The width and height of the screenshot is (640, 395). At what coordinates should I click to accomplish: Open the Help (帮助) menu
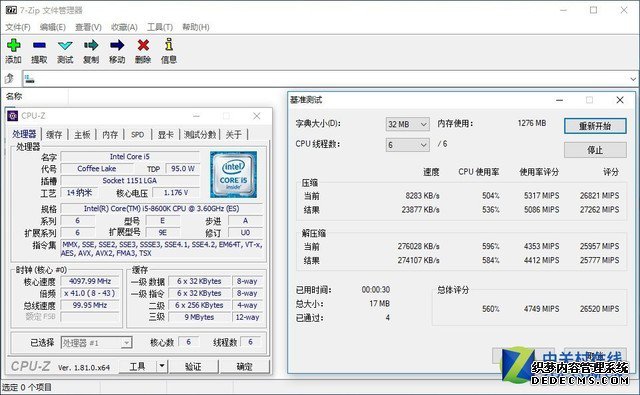196,27
